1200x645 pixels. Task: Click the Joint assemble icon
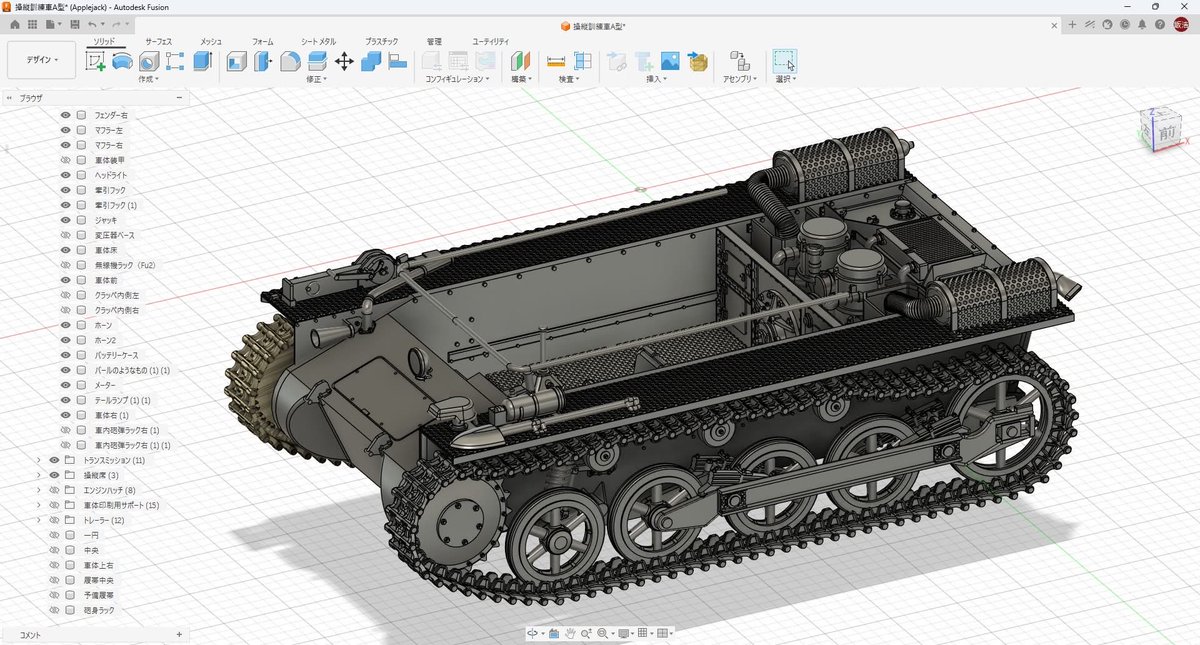[x=739, y=62]
